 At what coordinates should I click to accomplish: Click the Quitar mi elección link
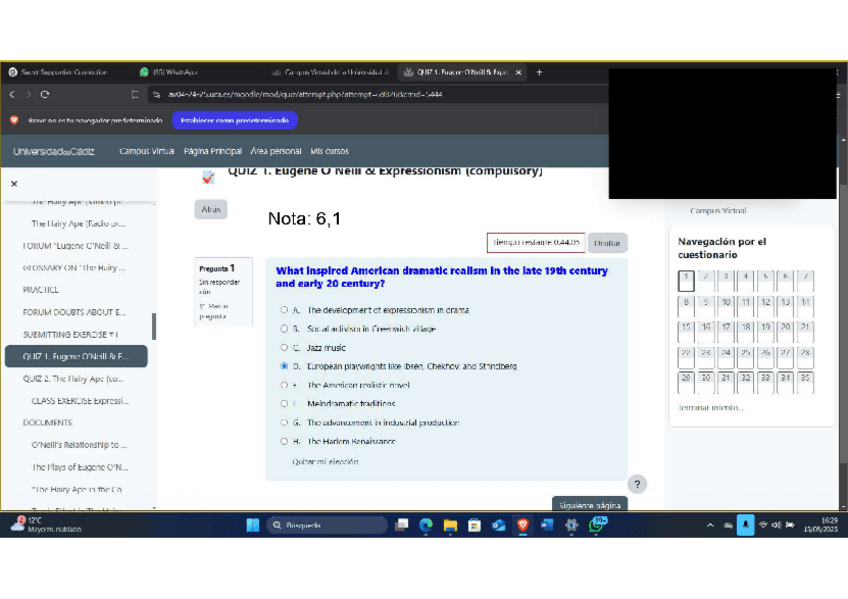pyautogui.click(x=325, y=462)
